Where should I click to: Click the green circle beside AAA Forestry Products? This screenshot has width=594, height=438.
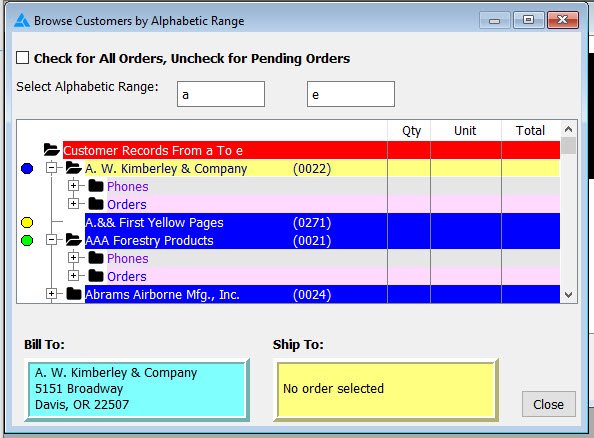coord(27,241)
